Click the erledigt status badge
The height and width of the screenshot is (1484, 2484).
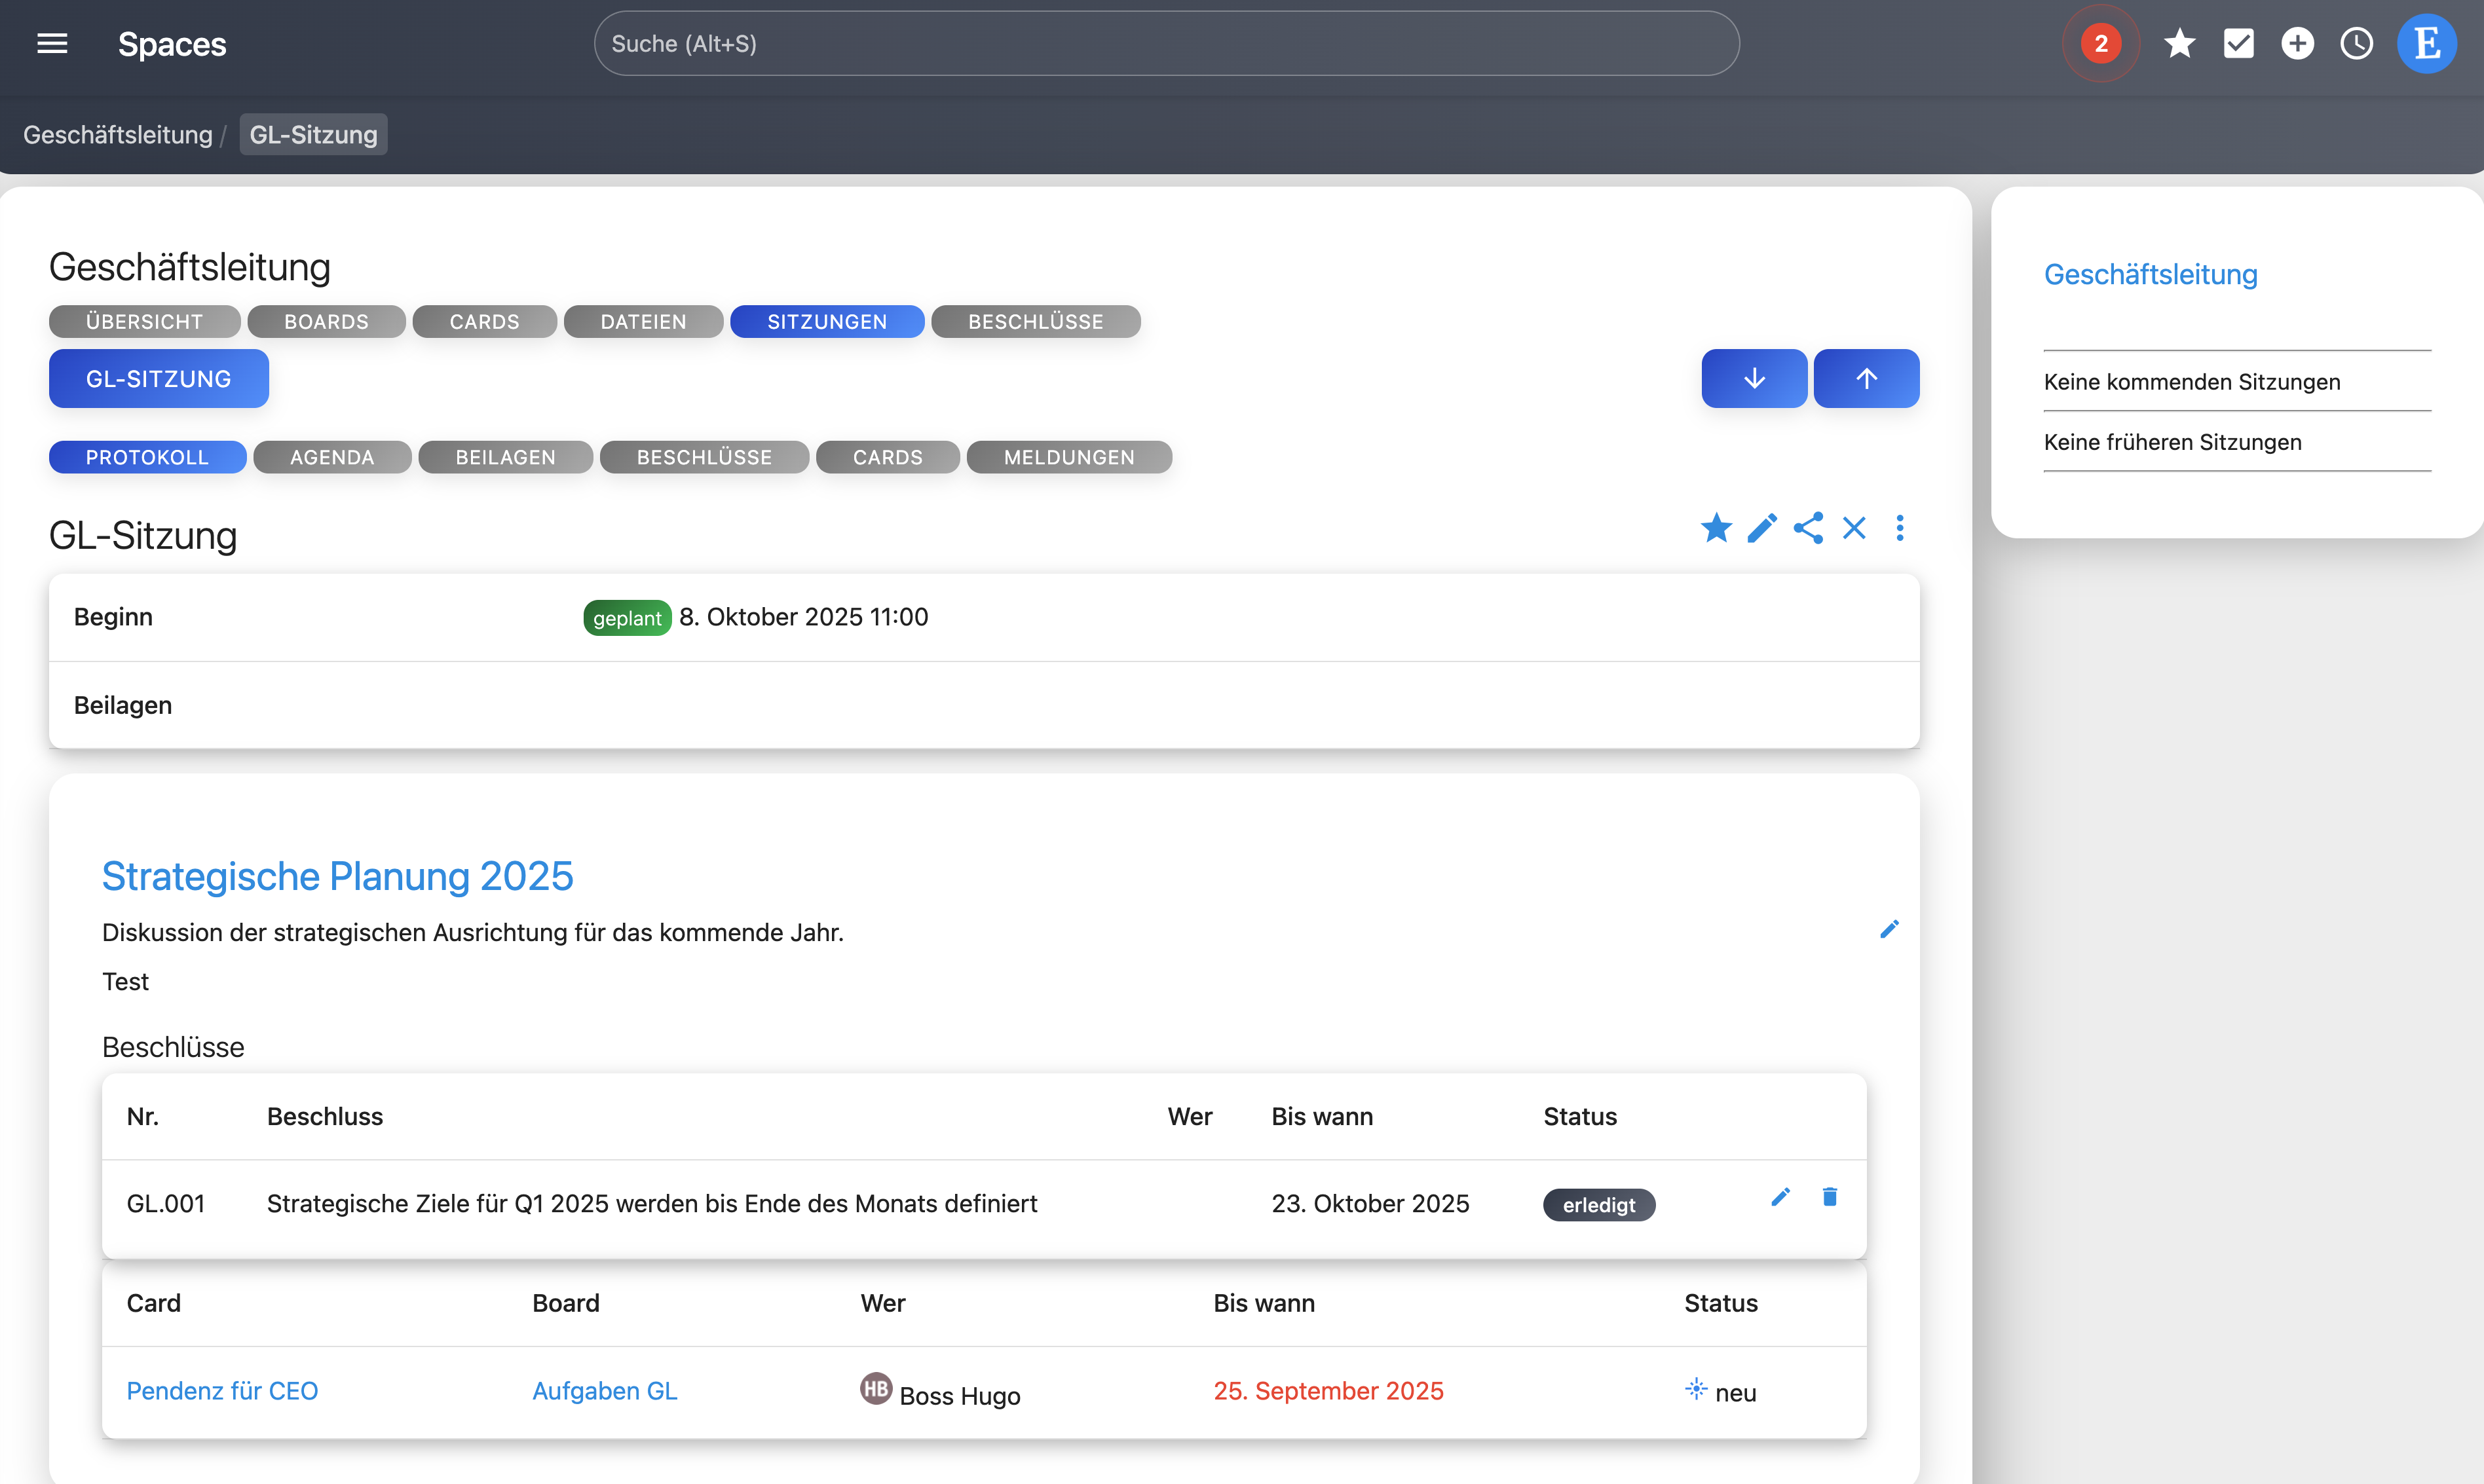click(1598, 1205)
